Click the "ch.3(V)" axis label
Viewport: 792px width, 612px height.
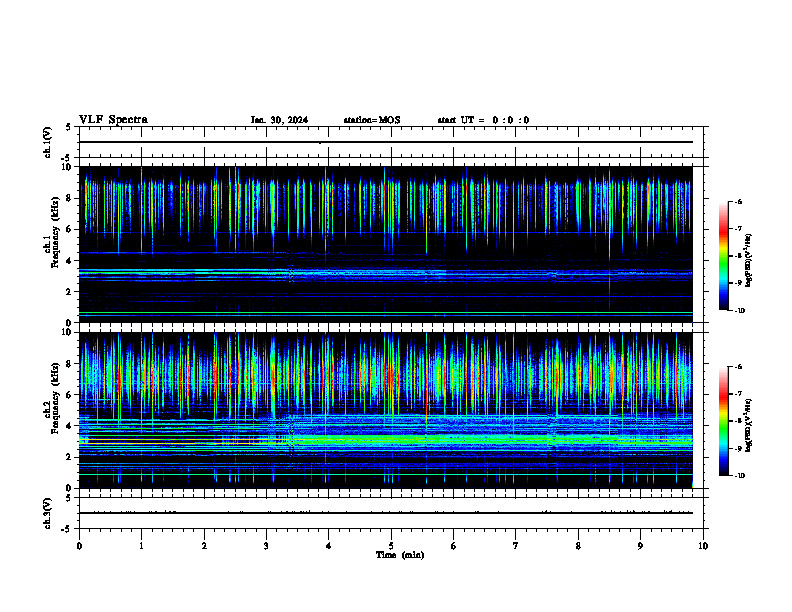coord(47,513)
